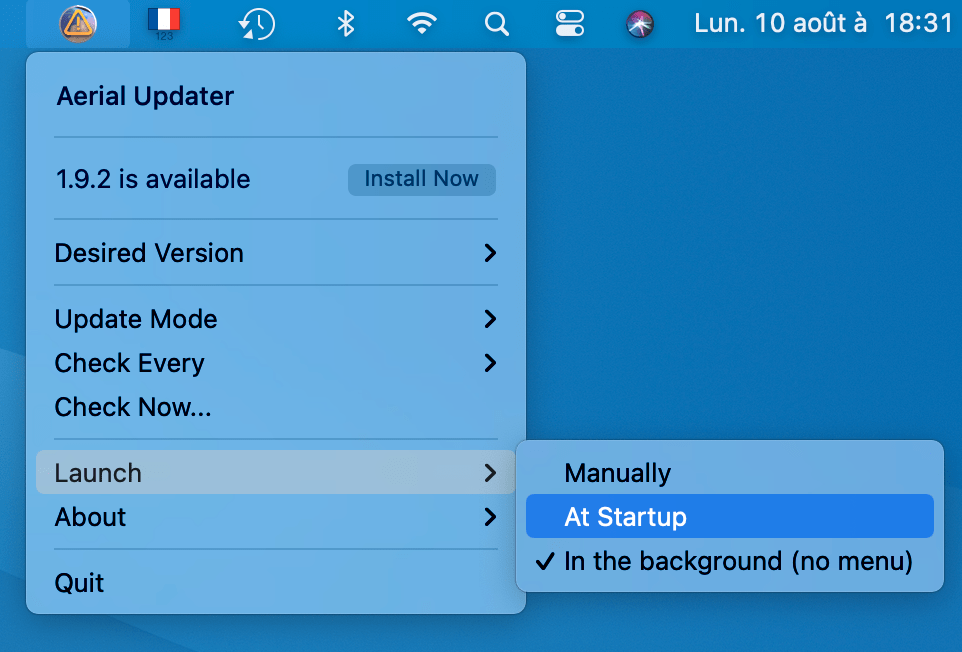Expand the Update Mode submenu

point(275,319)
